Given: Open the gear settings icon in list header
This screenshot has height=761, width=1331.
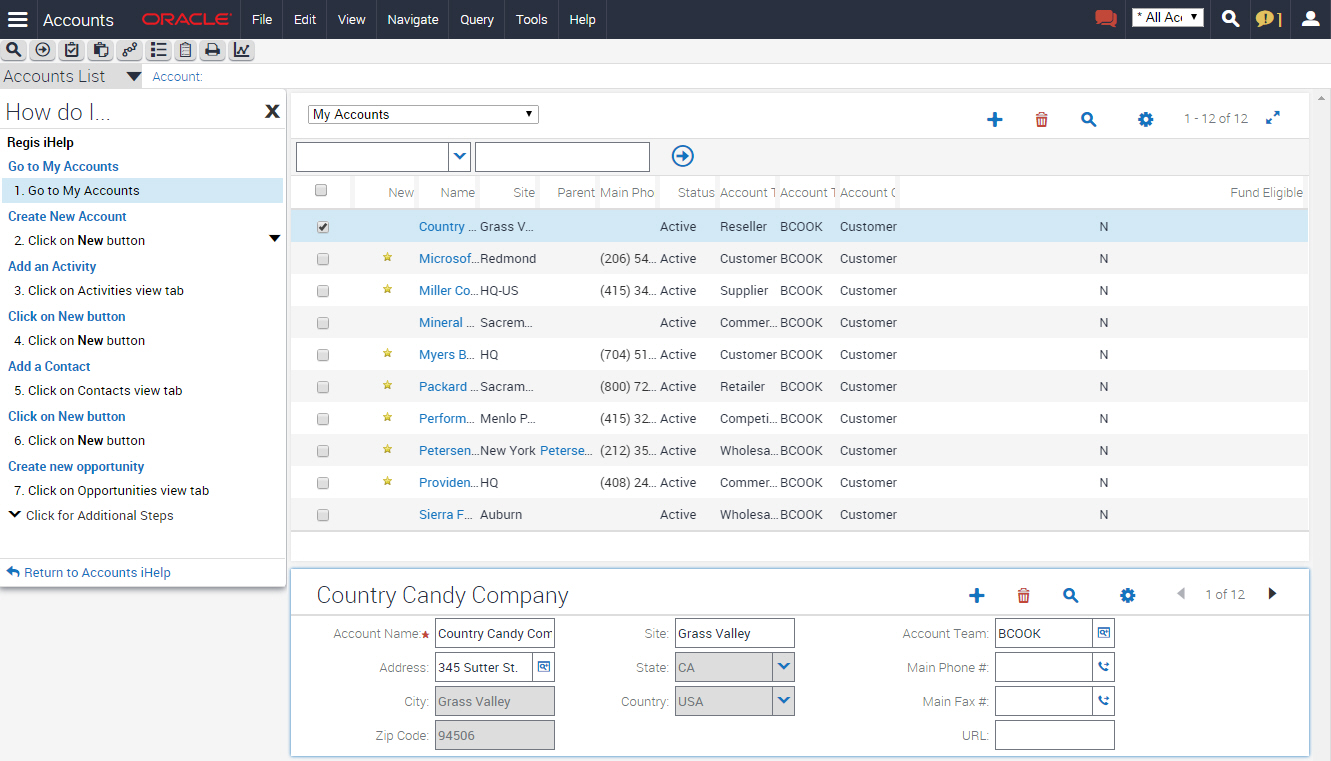Looking at the screenshot, I should (1145, 120).
